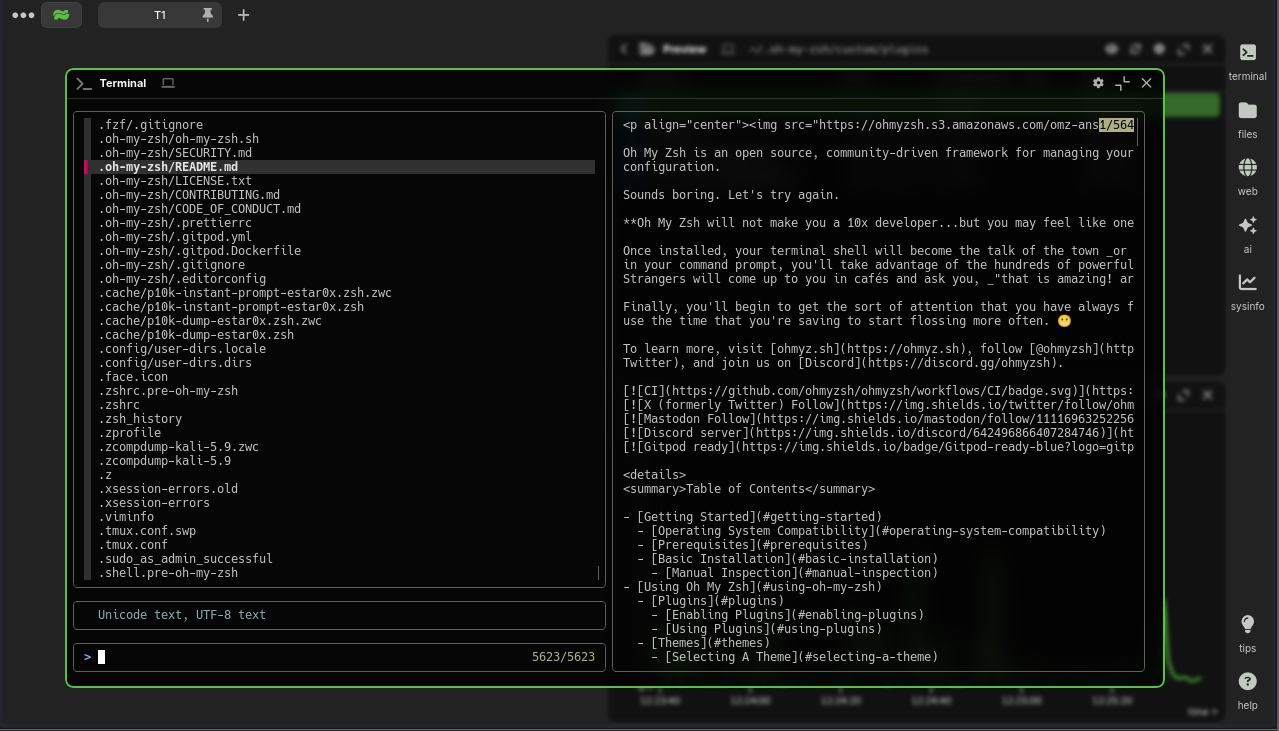The width and height of the screenshot is (1279, 731).
Task: Select .cache/p10k-dump-estar0x.zsh entry
Action: point(196,335)
